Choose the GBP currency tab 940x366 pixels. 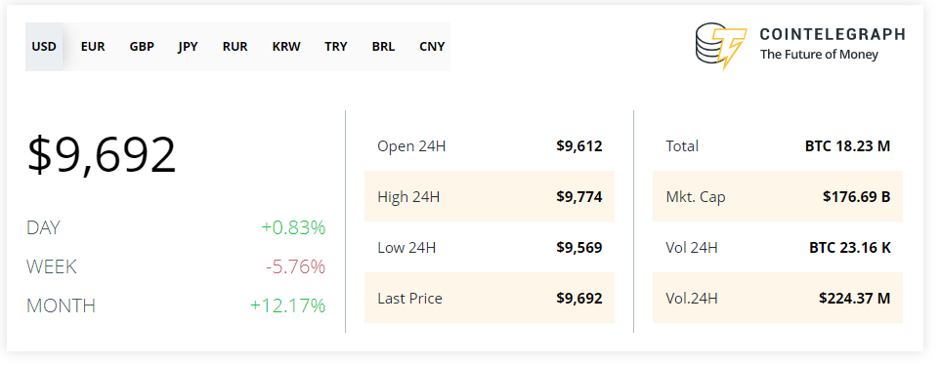click(x=142, y=47)
